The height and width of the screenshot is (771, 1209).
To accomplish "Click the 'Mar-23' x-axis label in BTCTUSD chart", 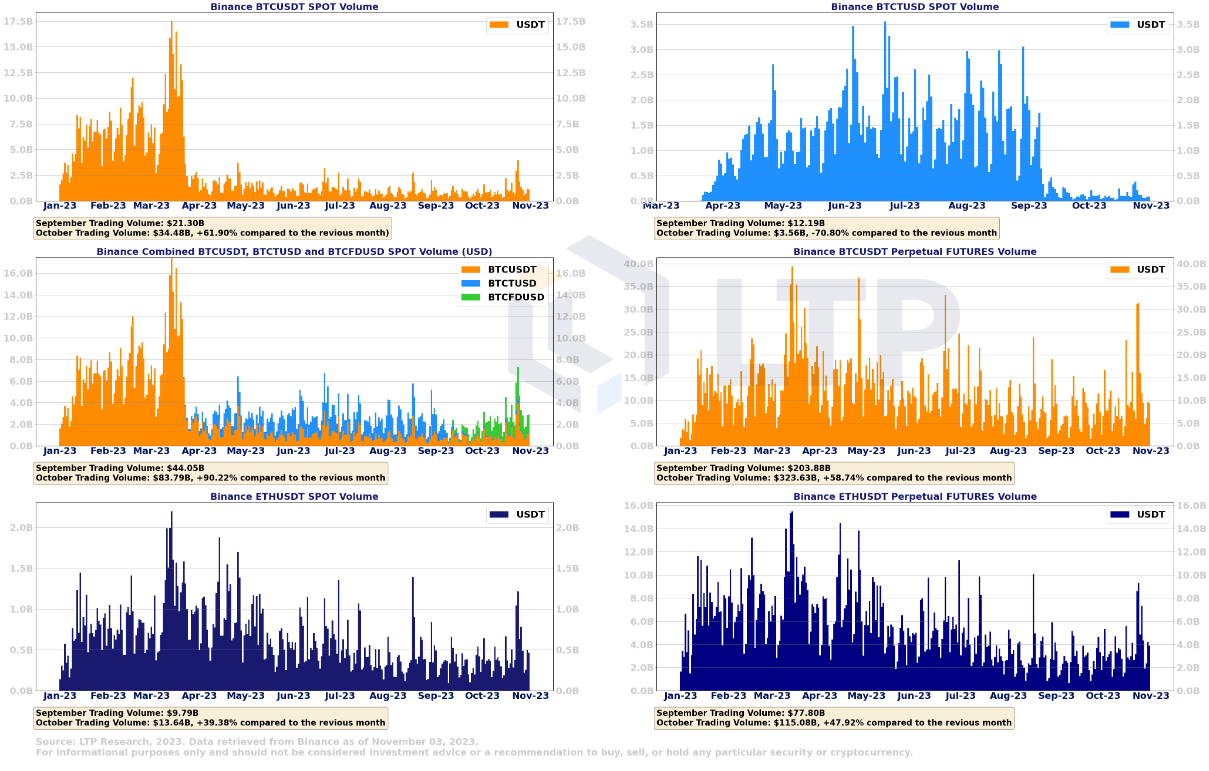I will tap(660, 206).
